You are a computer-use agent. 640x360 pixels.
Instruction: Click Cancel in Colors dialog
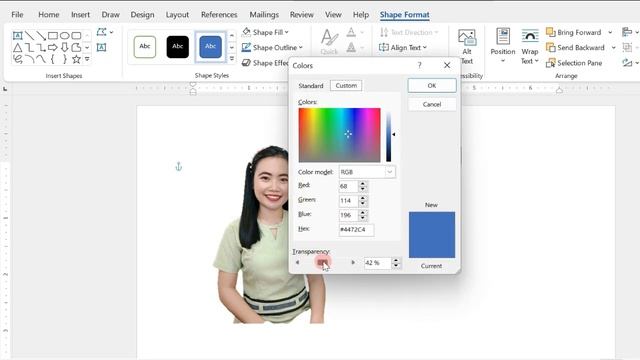coord(432,104)
